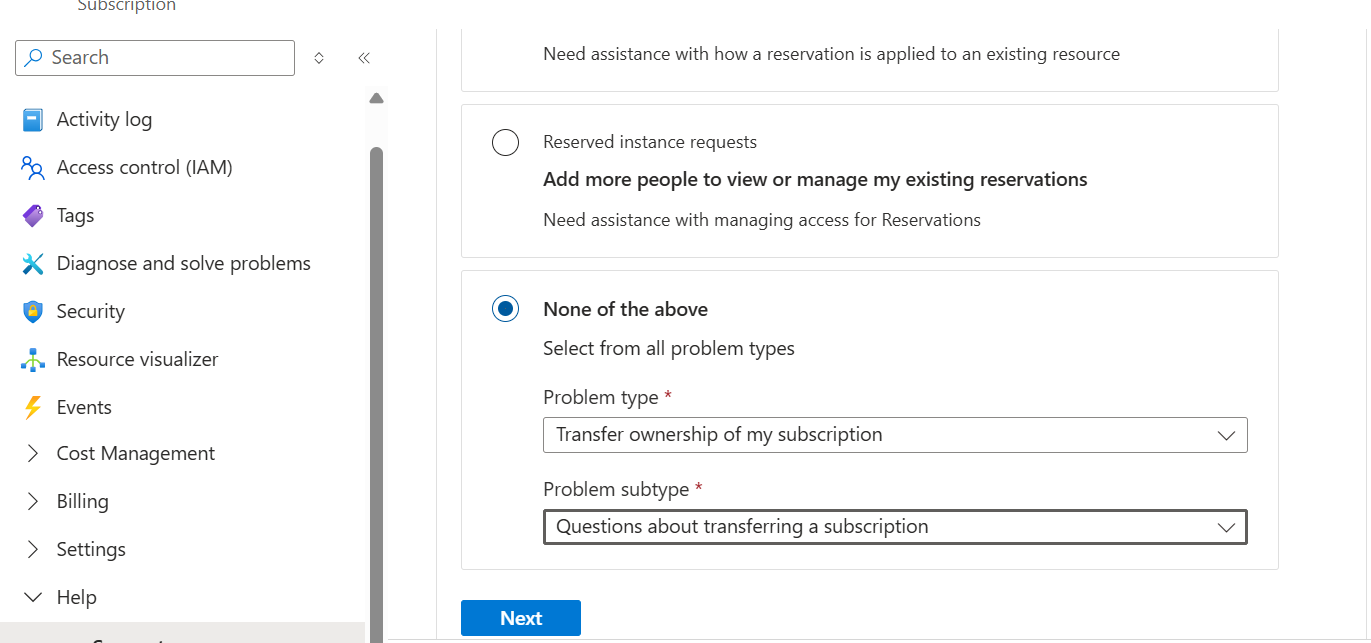The image size is (1371, 643).
Task: Open the Events section
Action: [84, 406]
